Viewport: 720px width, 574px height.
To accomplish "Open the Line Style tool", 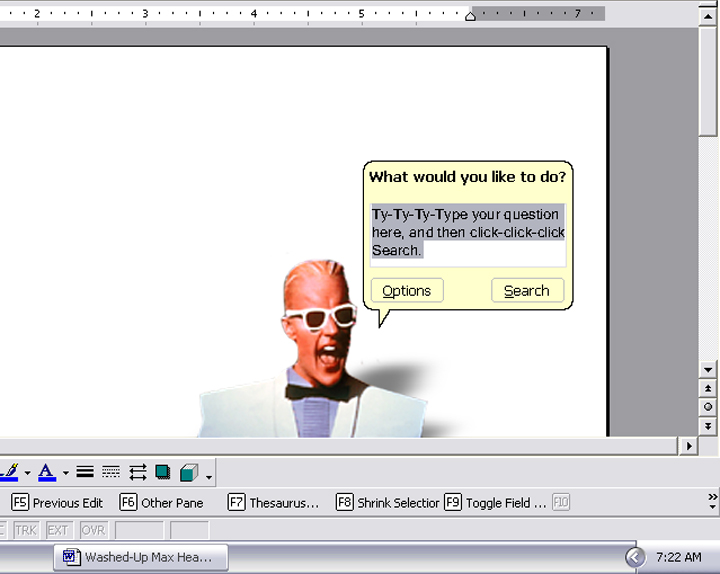I will point(86,472).
